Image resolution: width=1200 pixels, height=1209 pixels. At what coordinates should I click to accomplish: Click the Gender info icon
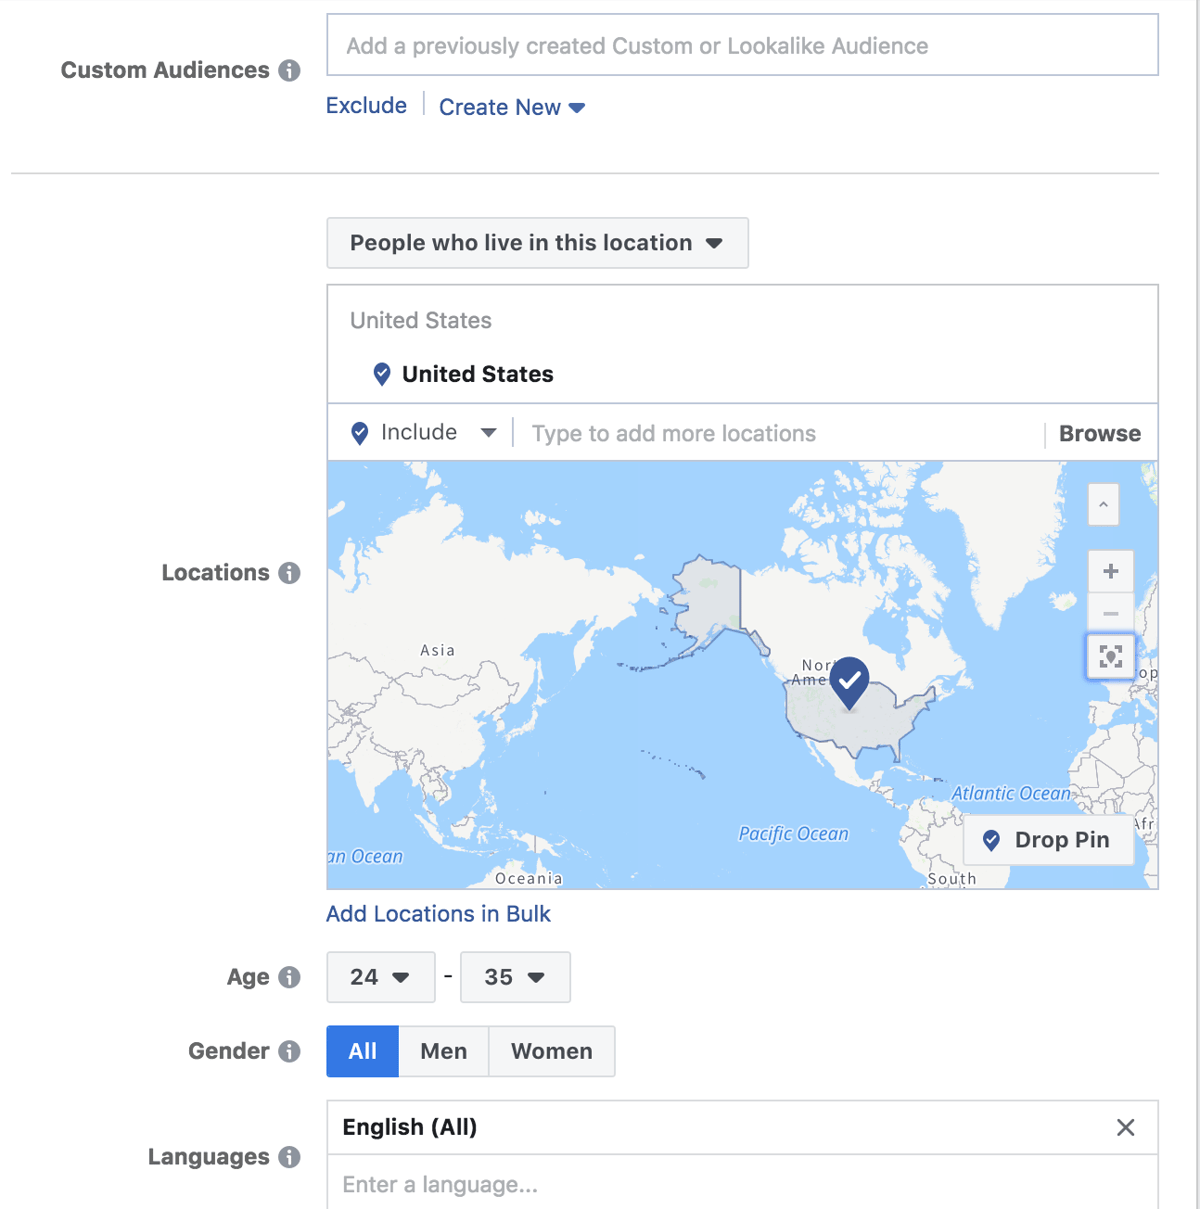[289, 1051]
